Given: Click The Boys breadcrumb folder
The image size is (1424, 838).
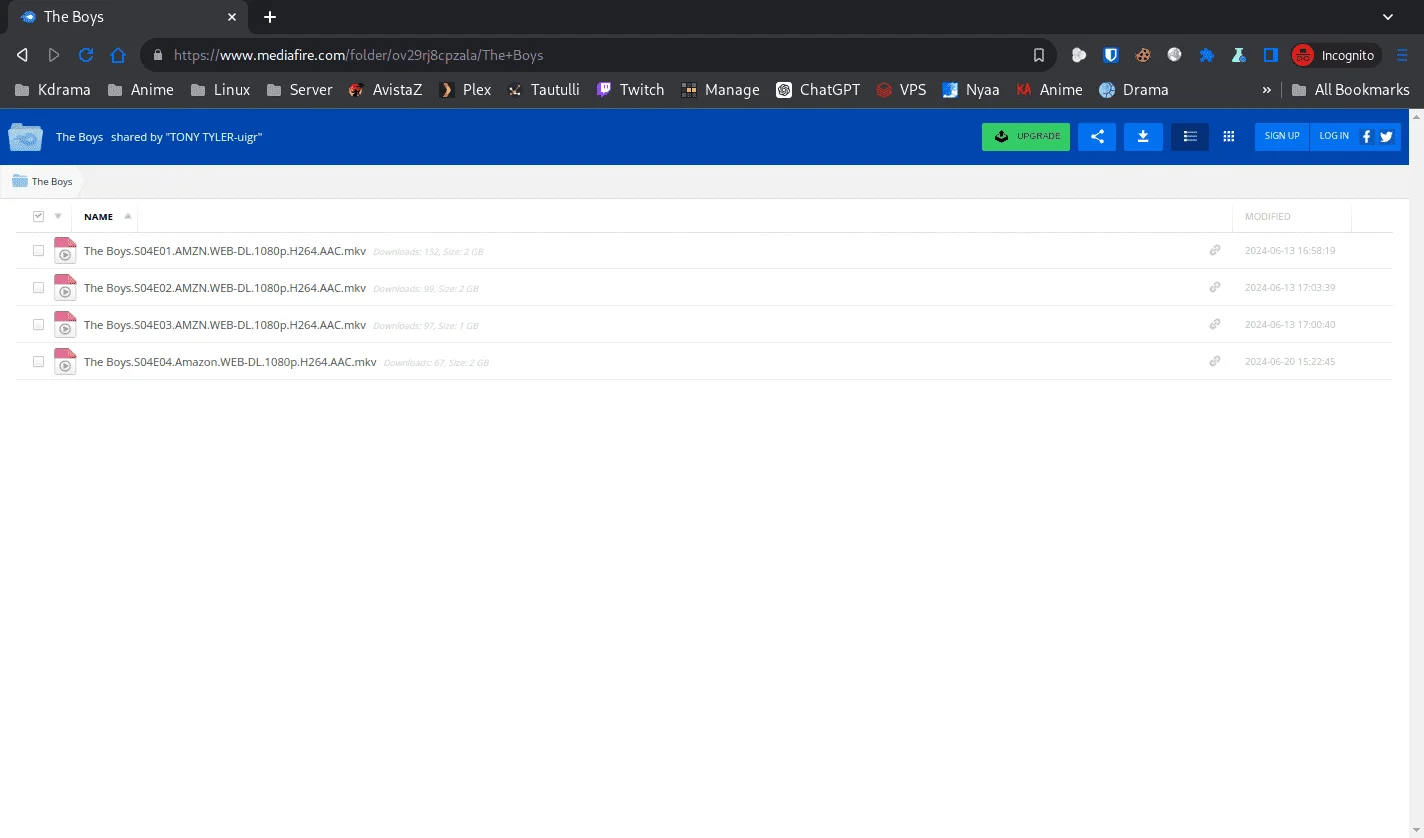Looking at the screenshot, I should click(43, 182).
